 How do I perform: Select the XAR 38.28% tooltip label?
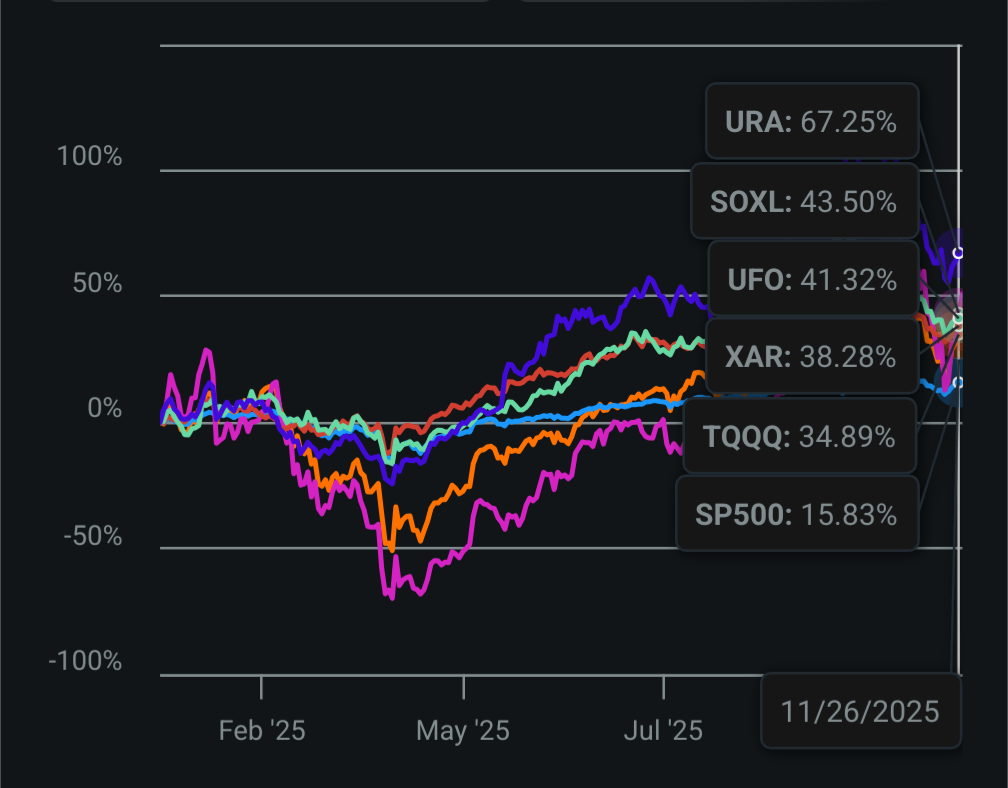(x=811, y=355)
